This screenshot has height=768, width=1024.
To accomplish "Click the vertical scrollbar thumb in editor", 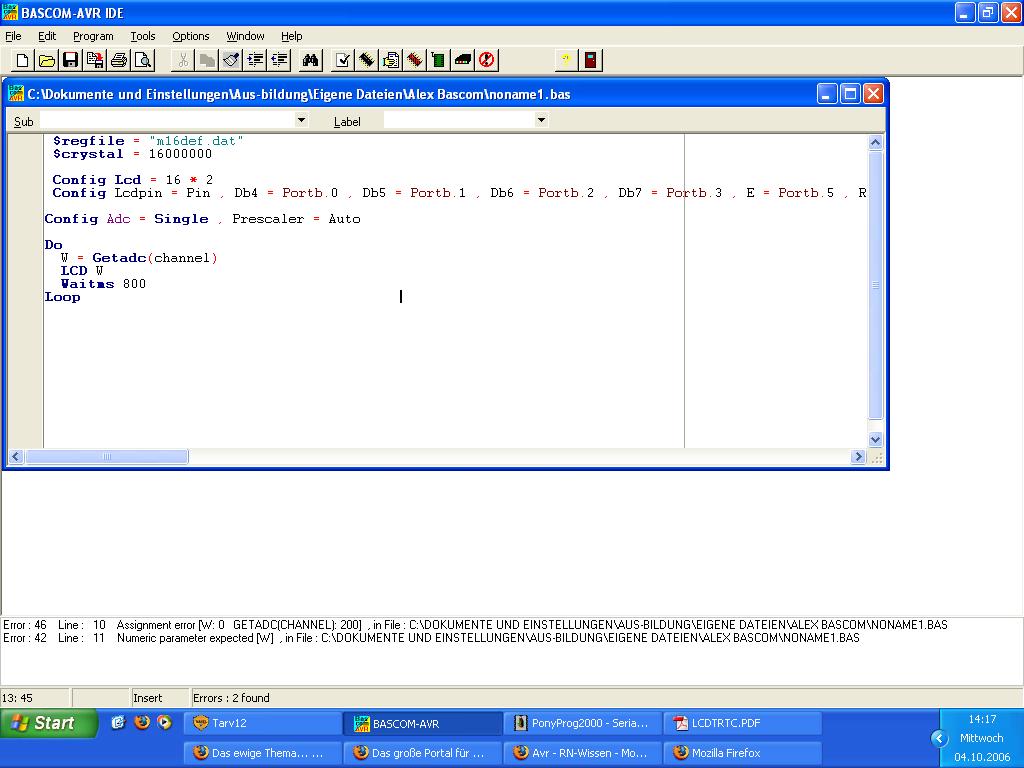I will (876, 285).
